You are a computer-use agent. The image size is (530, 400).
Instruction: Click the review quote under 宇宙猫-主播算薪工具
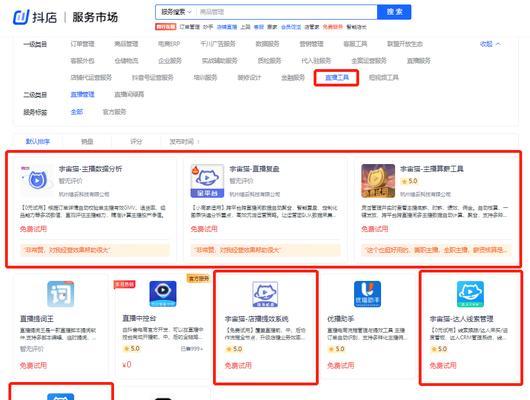pos(436,250)
